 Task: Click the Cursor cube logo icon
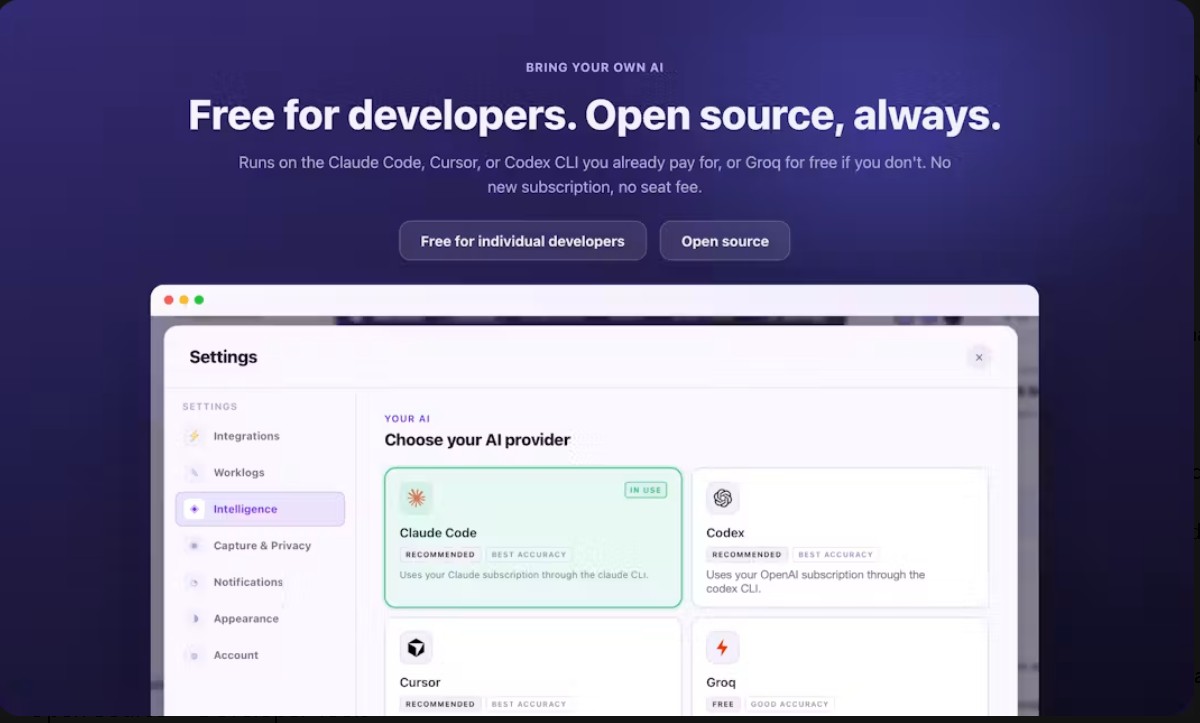coord(416,648)
